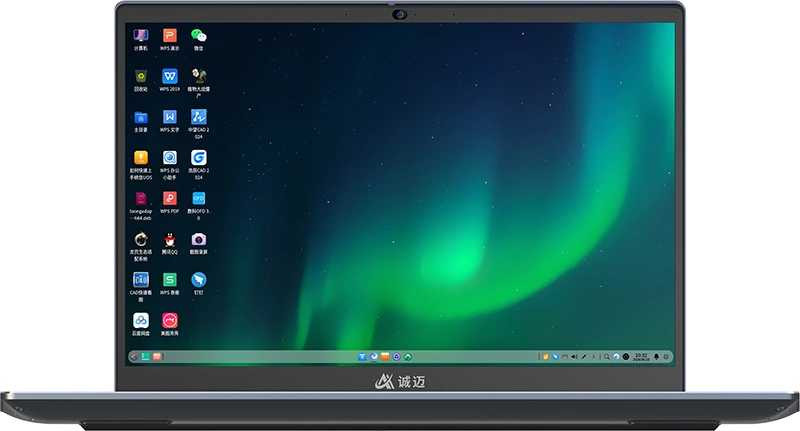Open the WPS 表格 spreadsheet app
This screenshot has width=800, height=431.
pyautogui.click(x=170, y=280)
